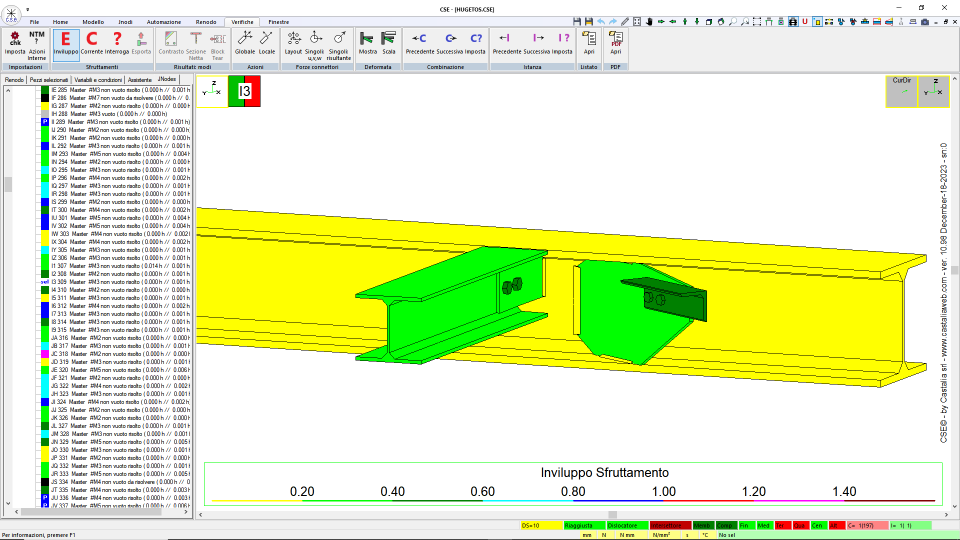Click the DS=10 status field

(541, 525)
